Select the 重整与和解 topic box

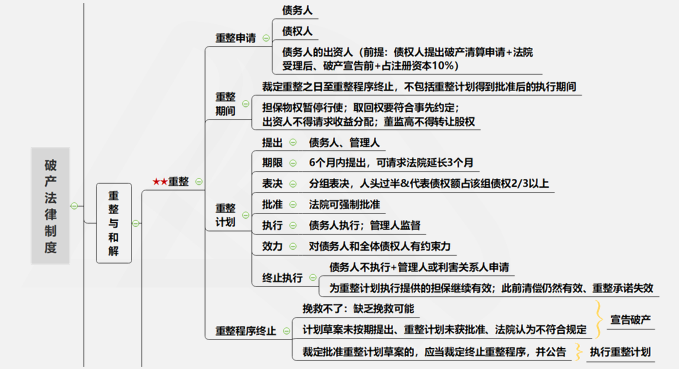pyautogui.click(x=114, y=223)
